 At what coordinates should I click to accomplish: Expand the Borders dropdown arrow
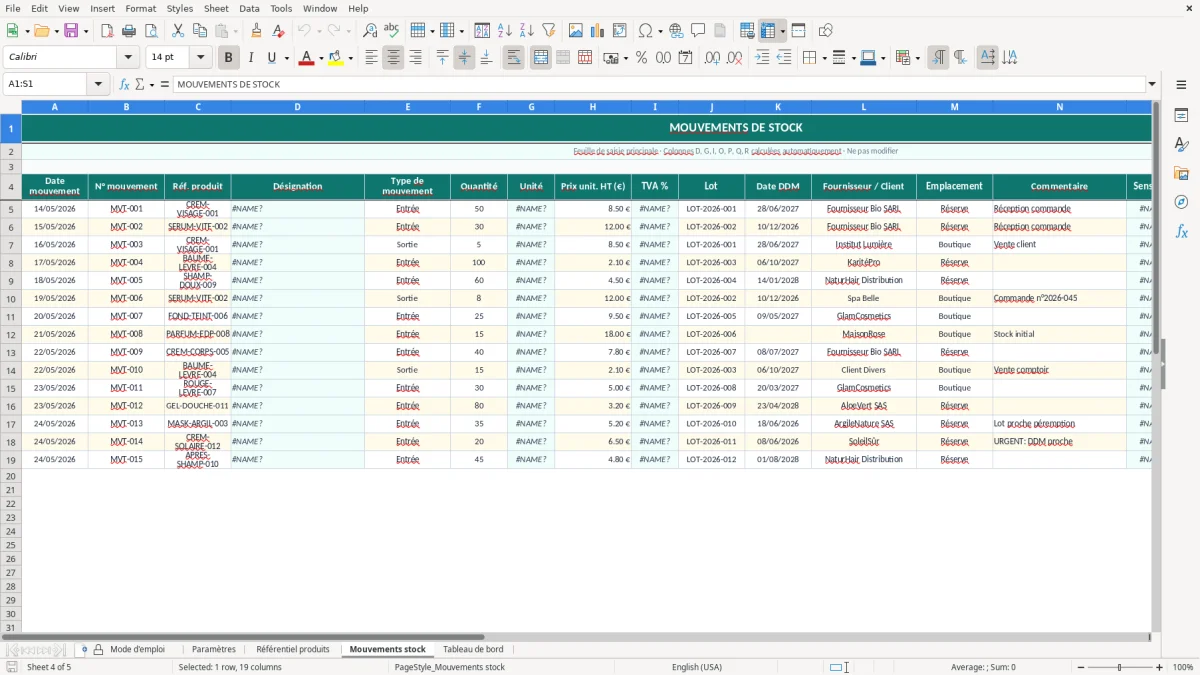tap(824, 58)
